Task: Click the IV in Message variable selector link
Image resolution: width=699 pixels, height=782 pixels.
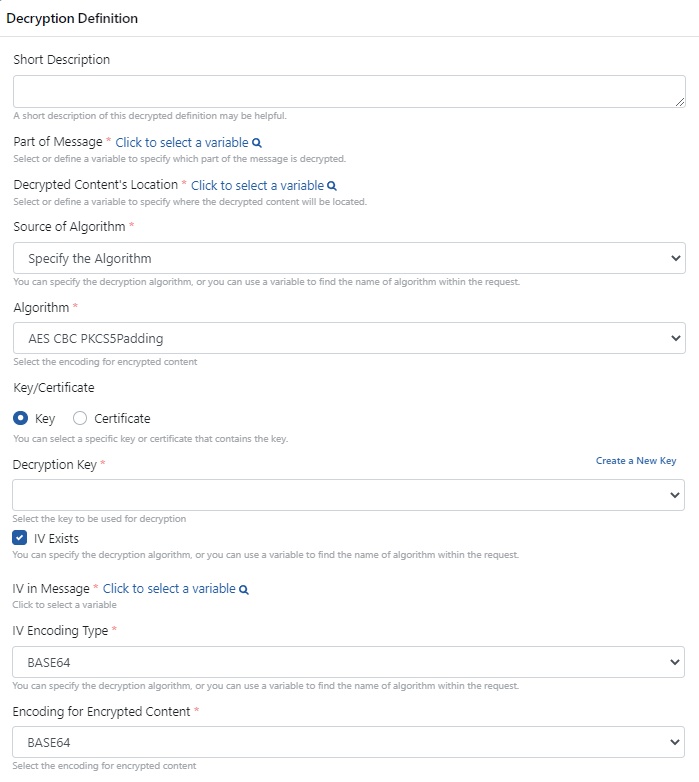Action: click(x=169, y=589)
